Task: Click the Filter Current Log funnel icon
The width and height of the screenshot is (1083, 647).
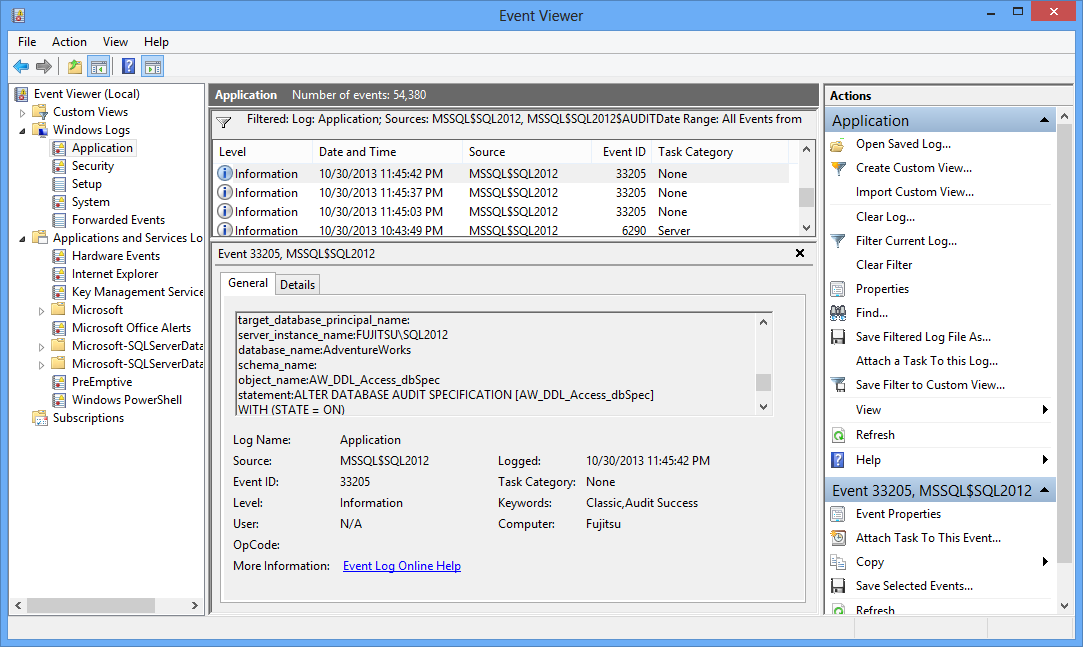Action: click(838, 241)
